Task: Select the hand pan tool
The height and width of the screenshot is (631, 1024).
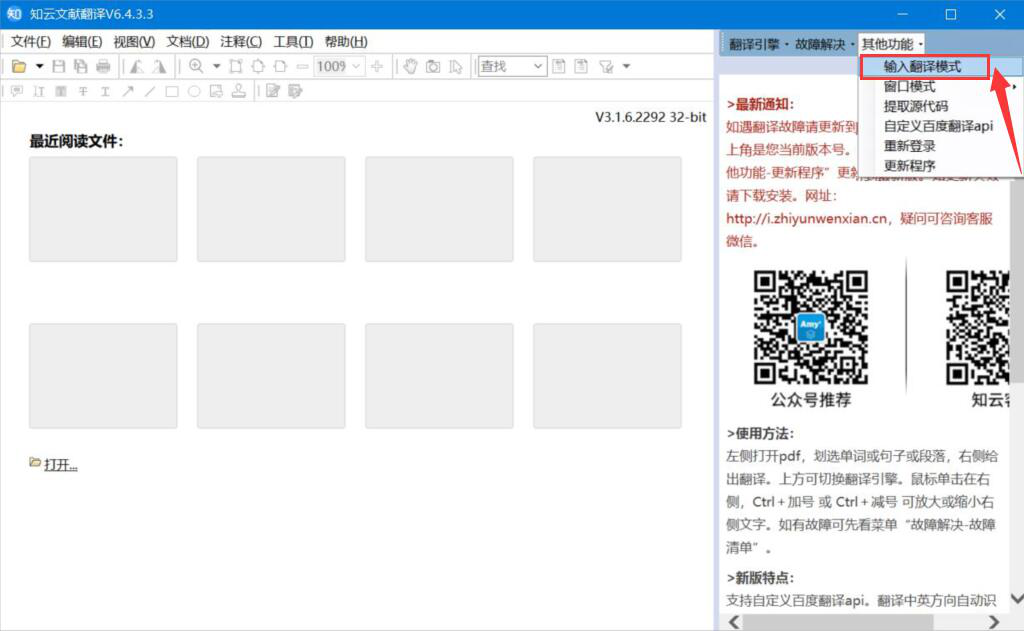Action: click(x=410, y=66)
